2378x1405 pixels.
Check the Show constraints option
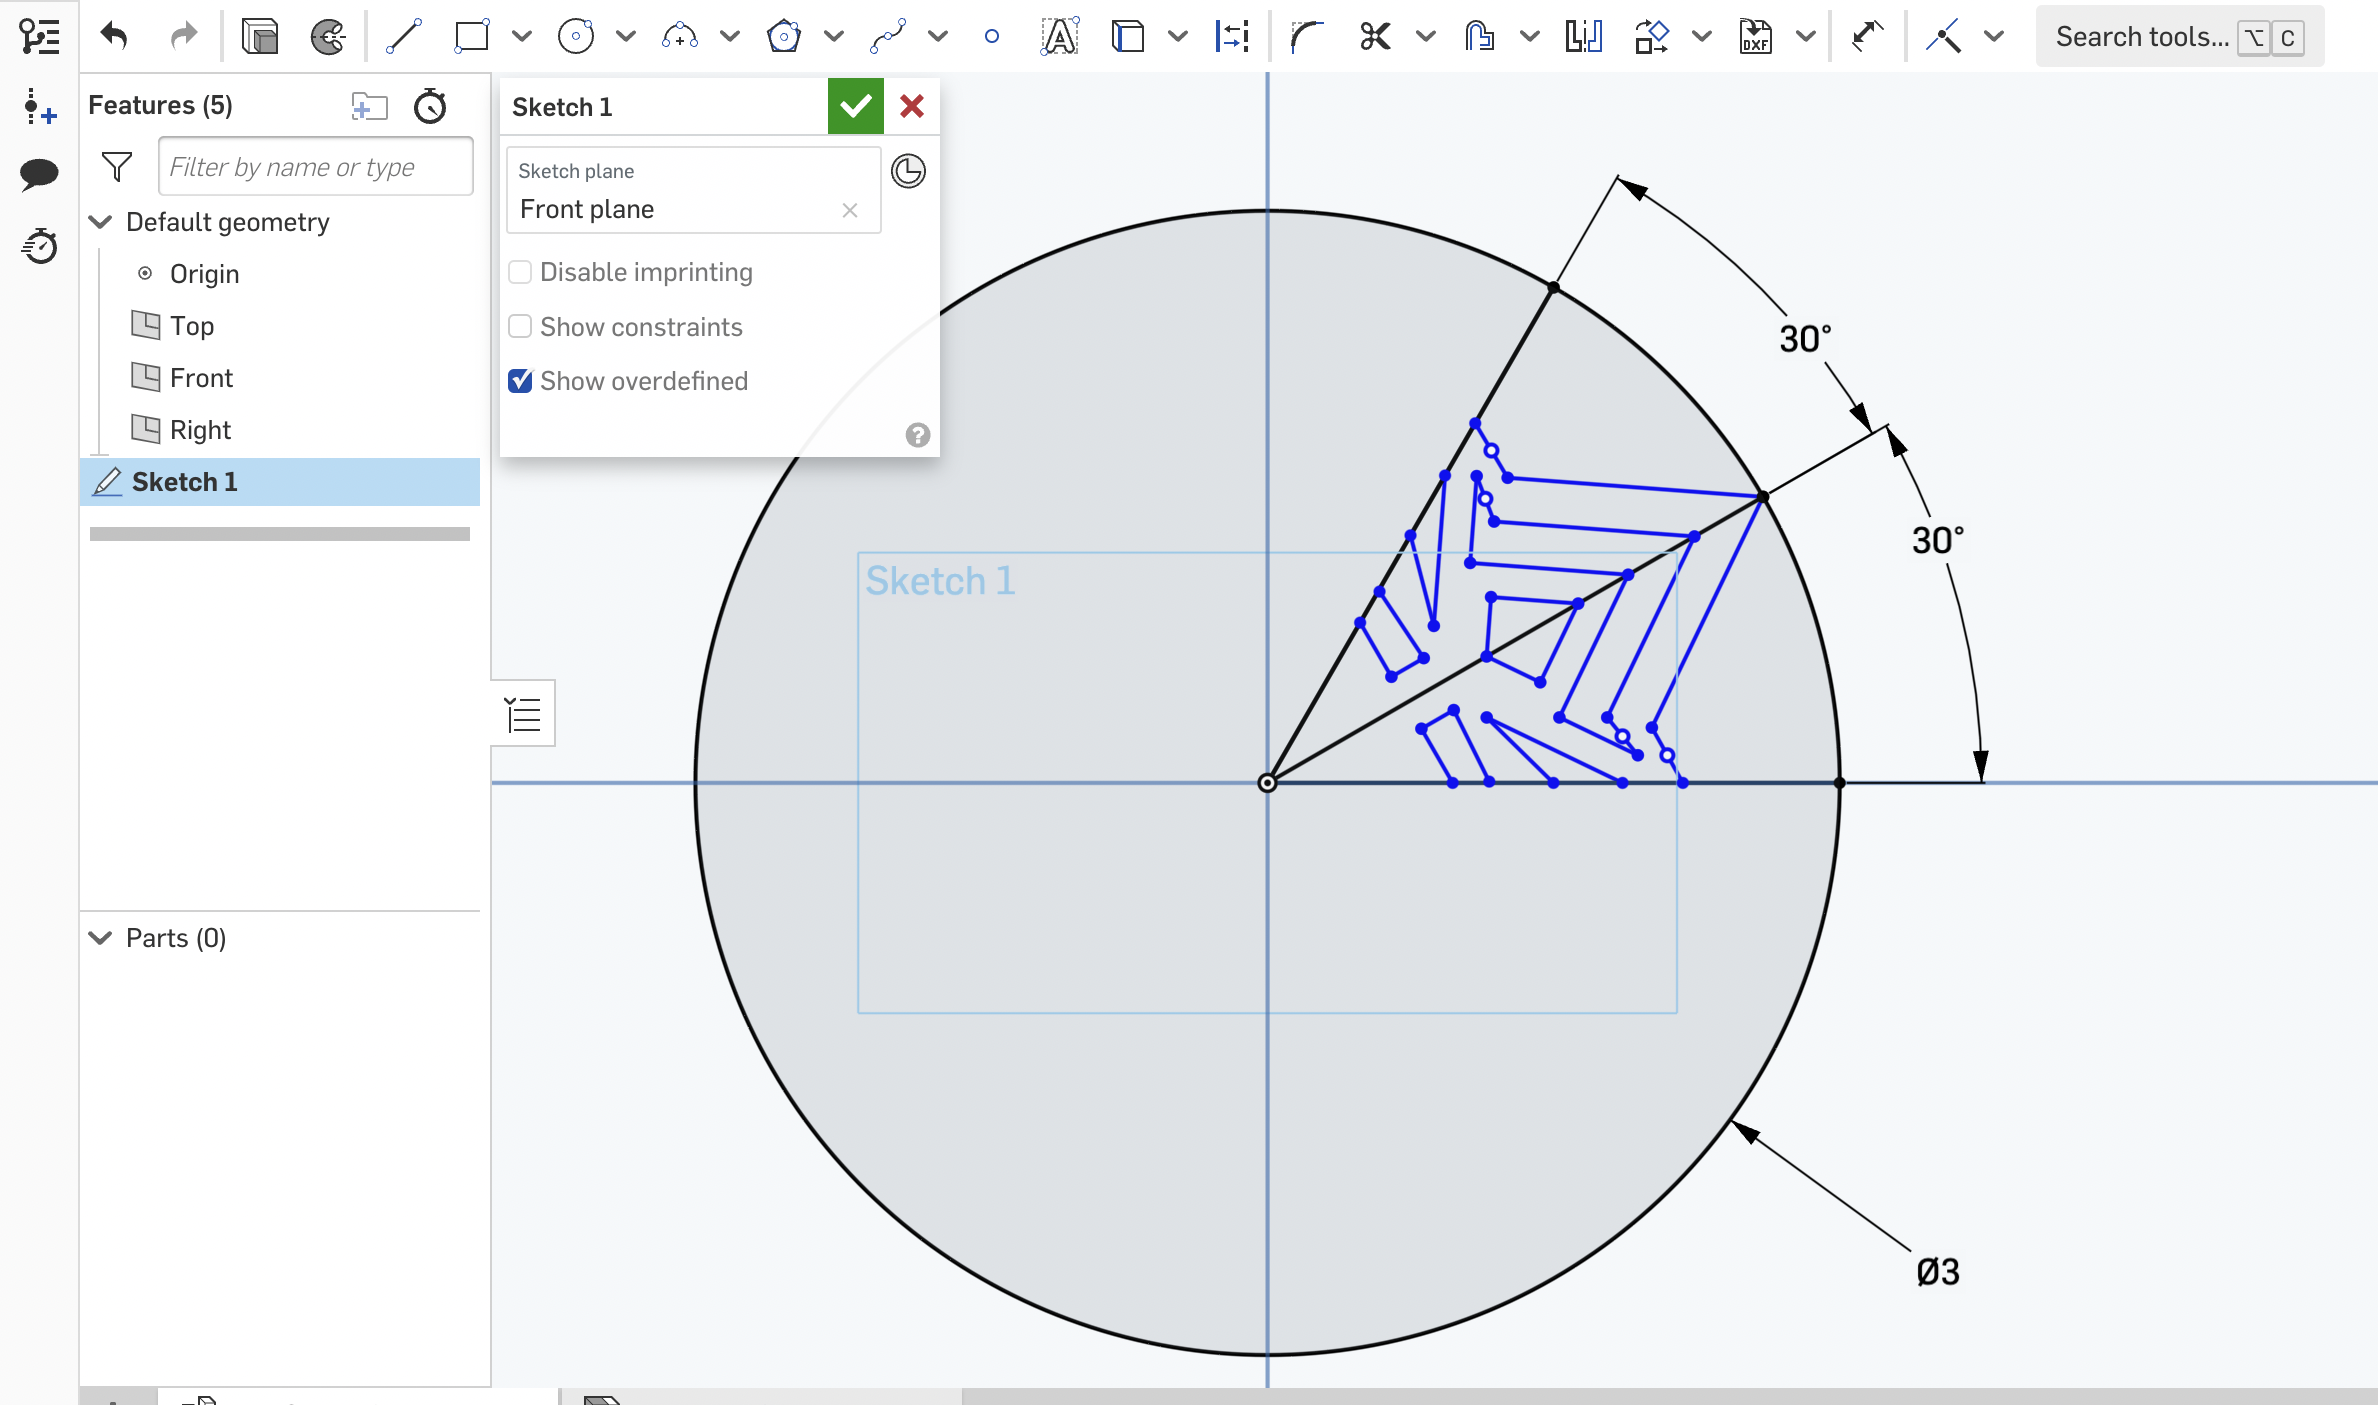click(520, 327)
